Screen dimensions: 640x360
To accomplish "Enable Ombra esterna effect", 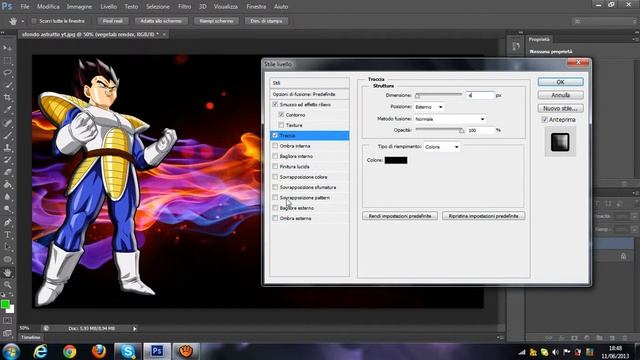I will coord(275,218).
